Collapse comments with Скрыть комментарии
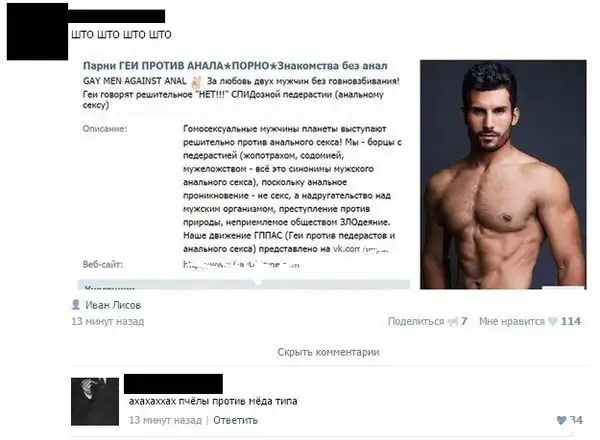The width and height of the screenshot is (600, 440). (328, 352)
